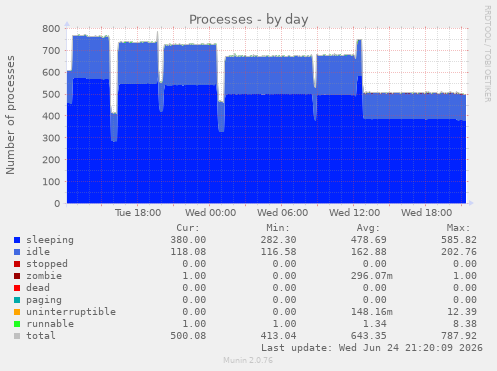Click the runnable legend color swatch
This screenshot has width=497, height=371.
[17, 324]
